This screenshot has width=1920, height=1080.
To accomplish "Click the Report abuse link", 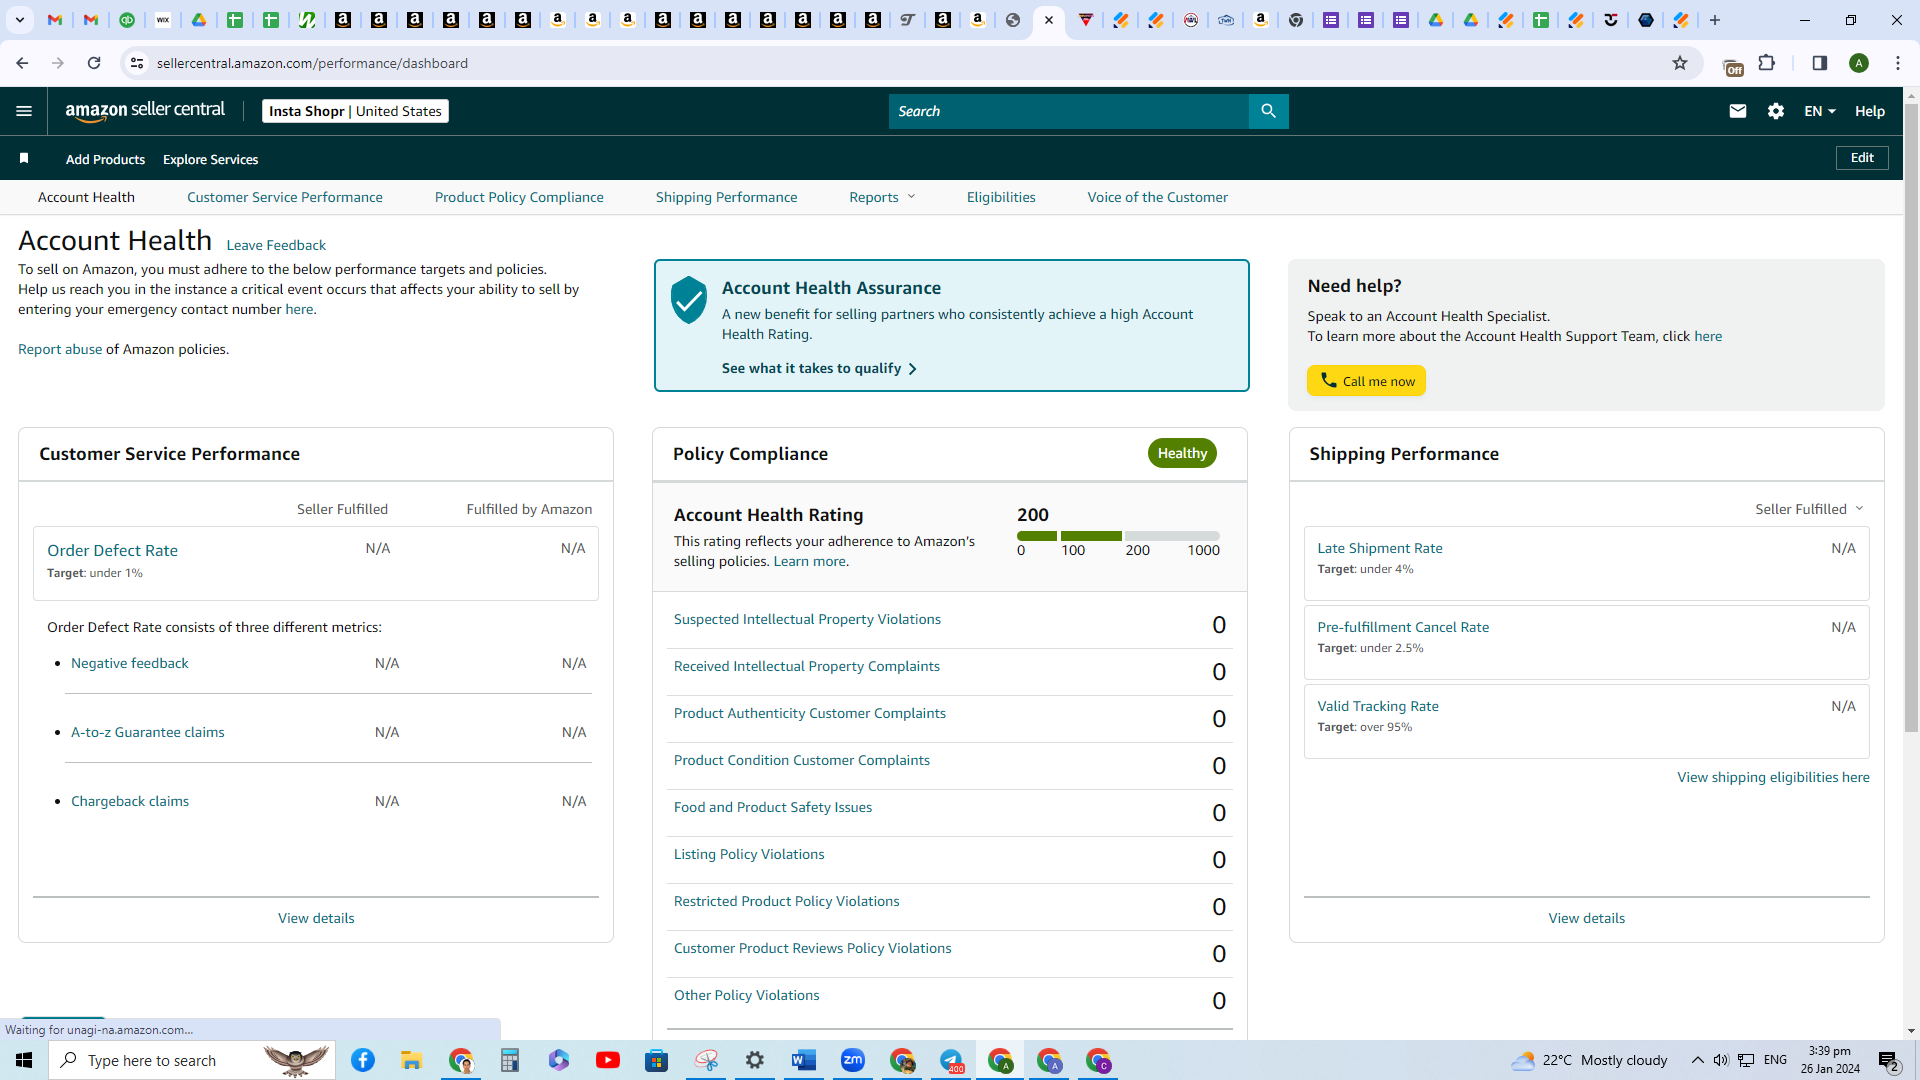I will [x=60, y=349].
